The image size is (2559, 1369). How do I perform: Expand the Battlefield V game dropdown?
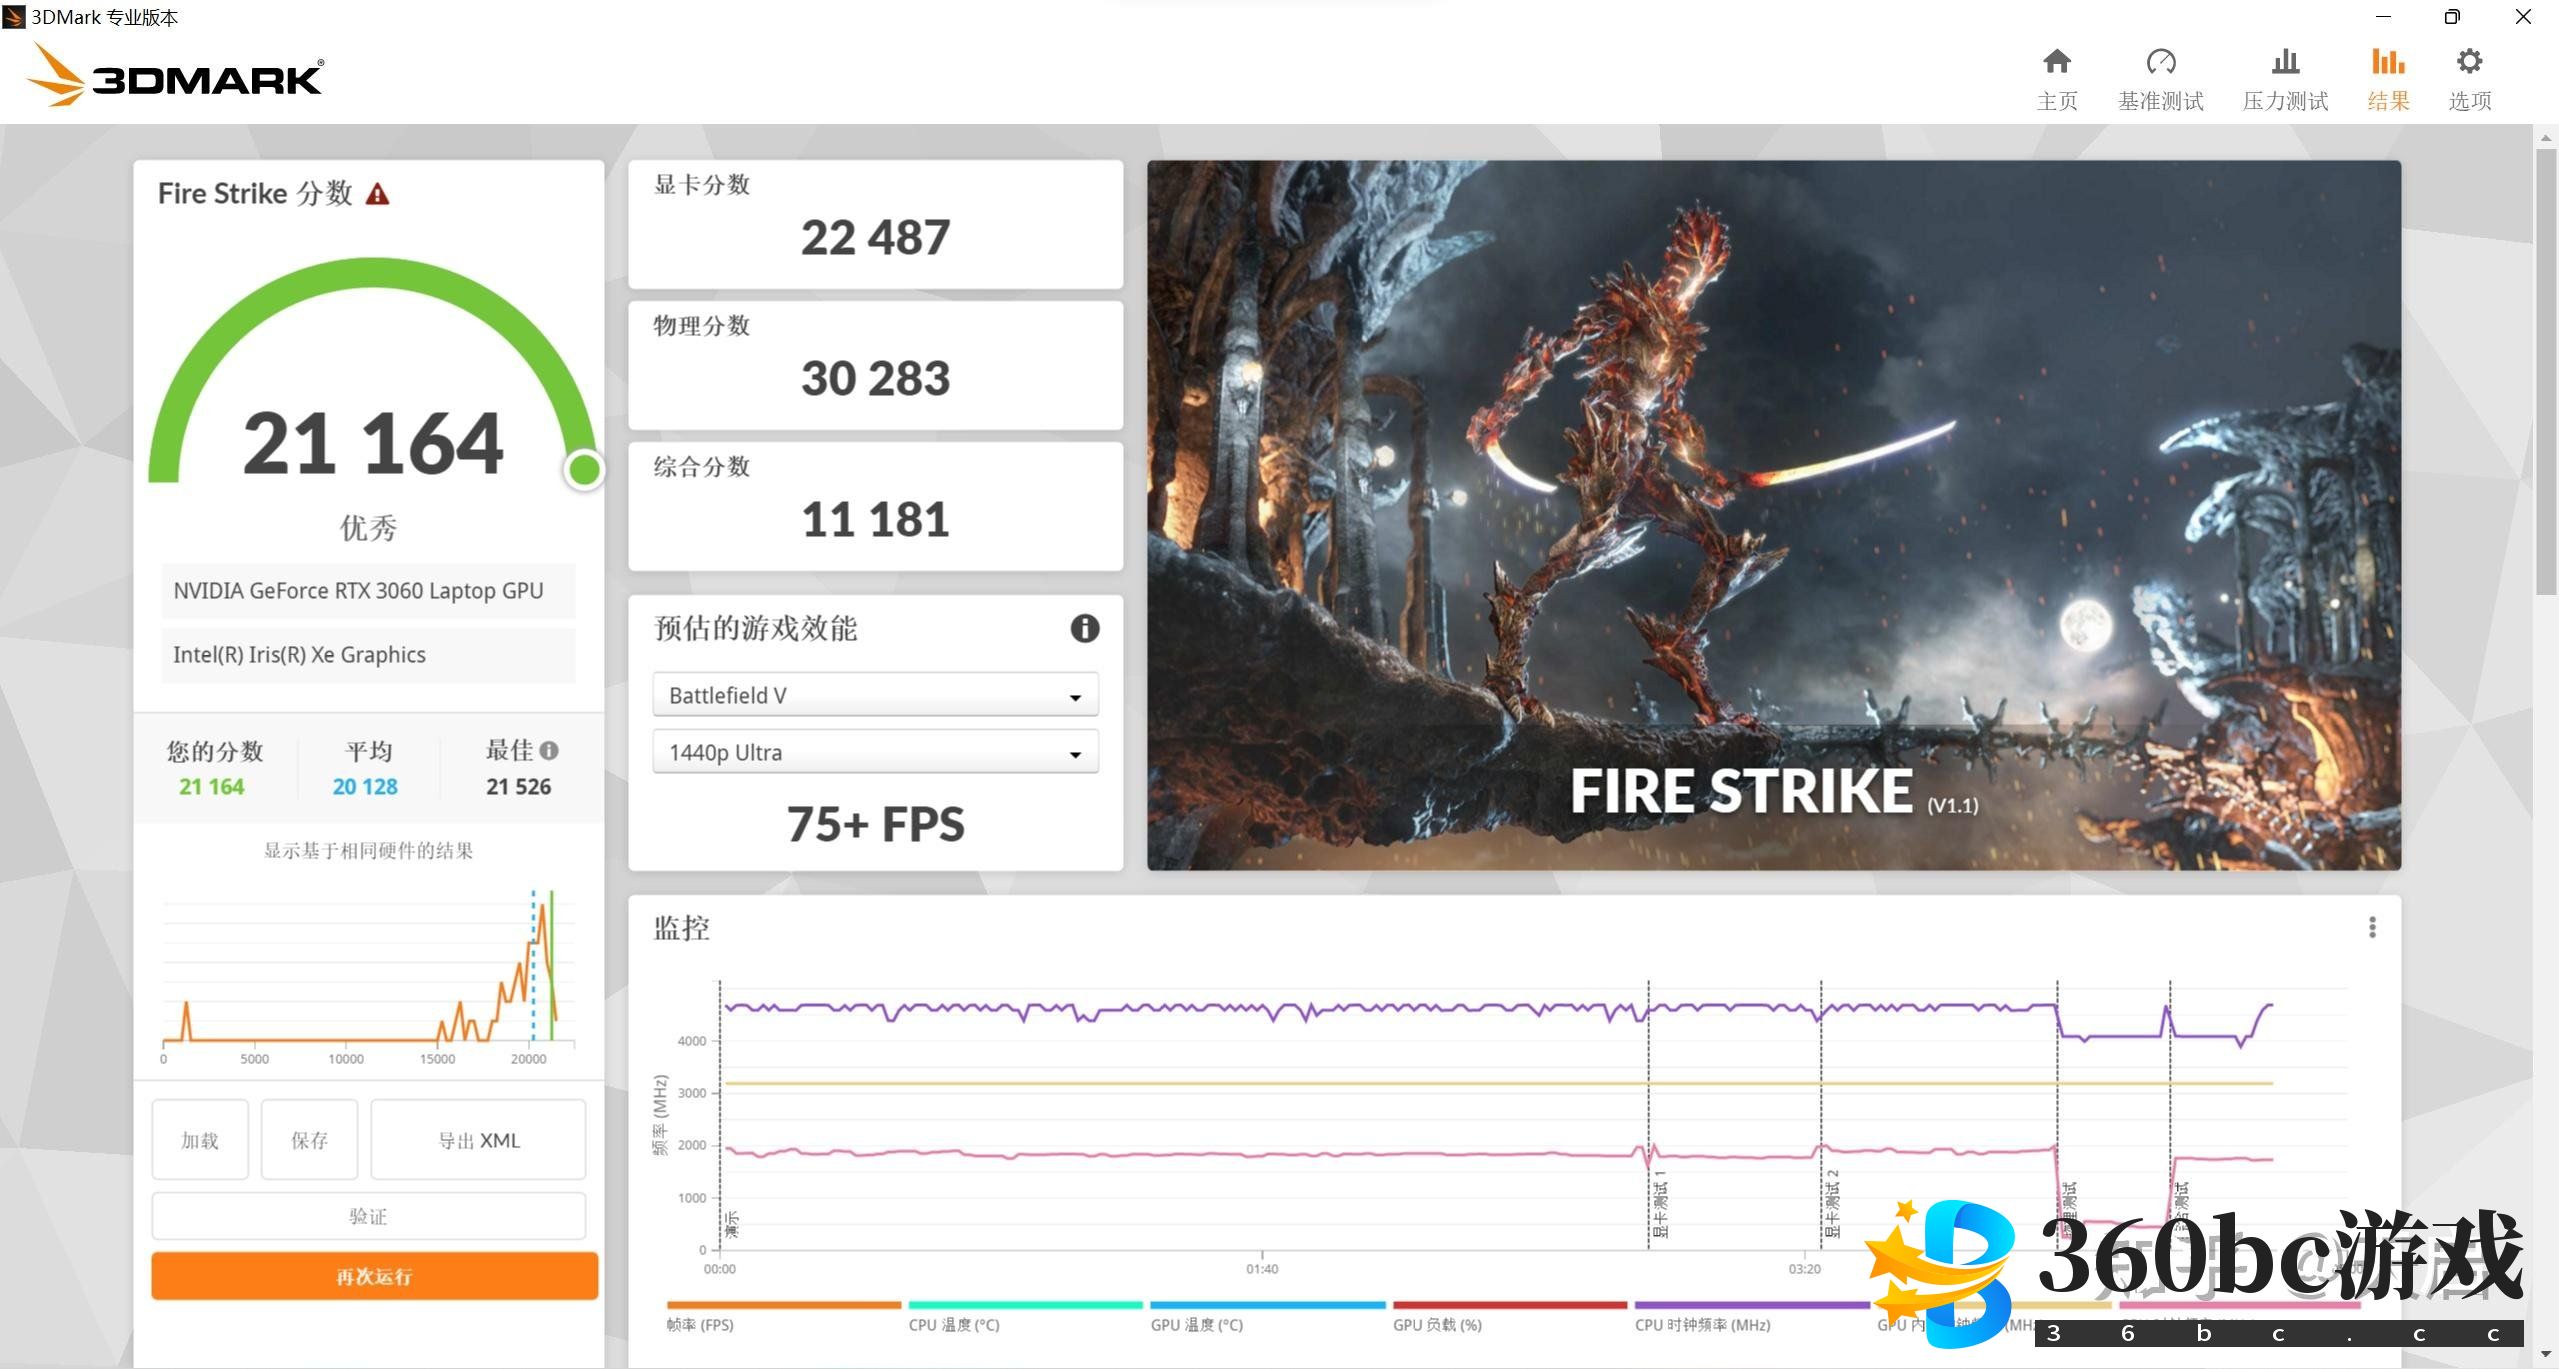875,695
